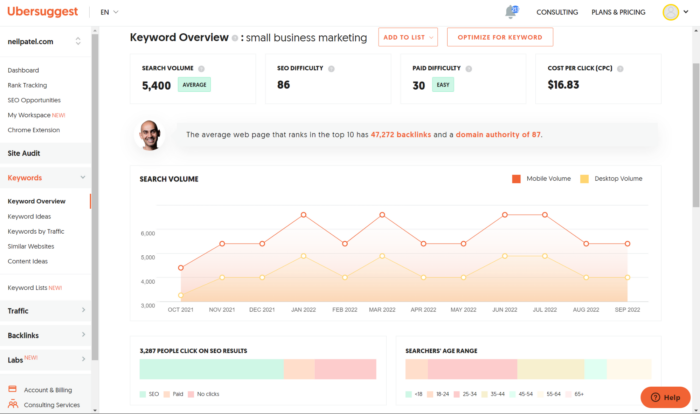Screen dimensions: 700x414
Task: Click the green SEO clicks bar segment
Action: point(212,369)
